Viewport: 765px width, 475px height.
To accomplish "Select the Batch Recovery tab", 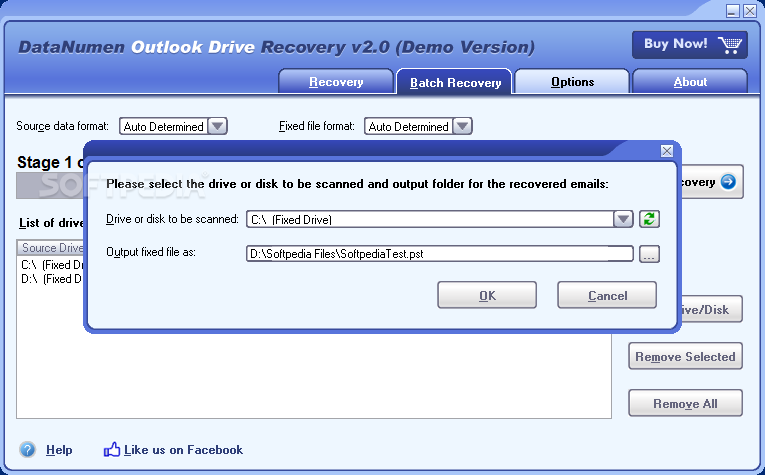I will (455, 82).
